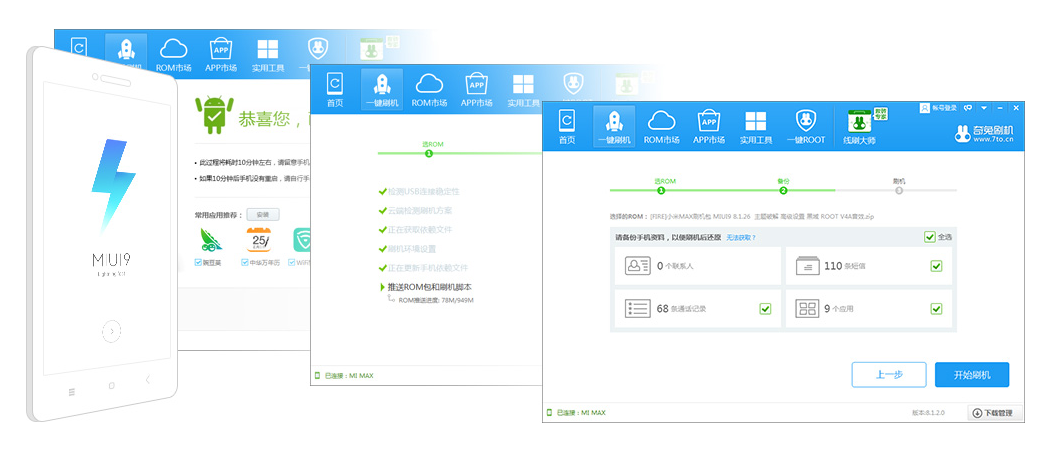Select 一键刷机 rocket in front window
Image resolution: width=1044 pixels, height=462 pixels.
614,127
